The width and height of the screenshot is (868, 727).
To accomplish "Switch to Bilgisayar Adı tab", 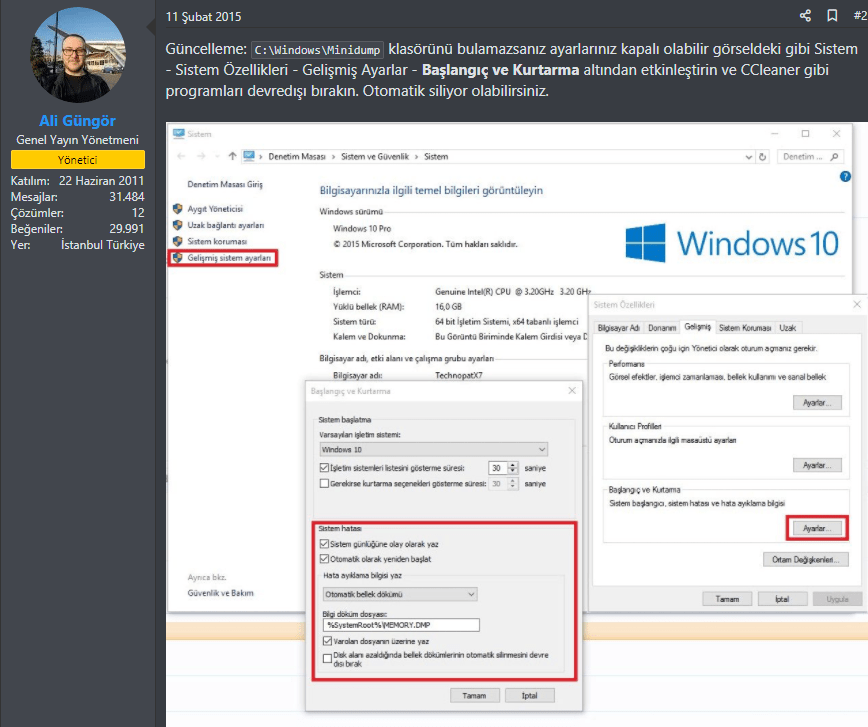I will 618,328.
